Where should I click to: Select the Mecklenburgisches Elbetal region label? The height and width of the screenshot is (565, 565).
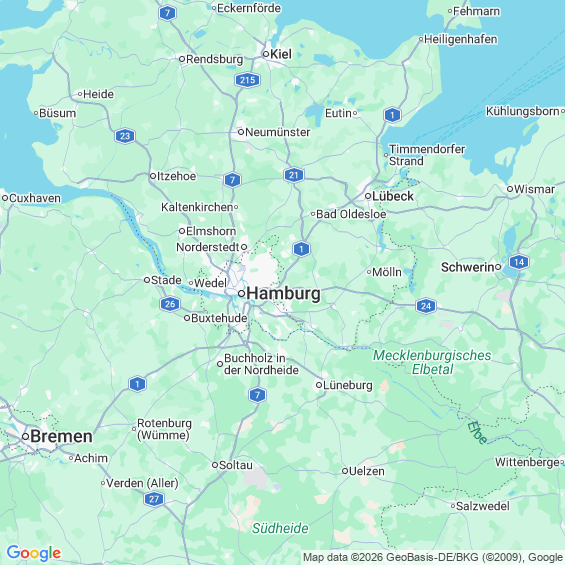coord(432,362)
